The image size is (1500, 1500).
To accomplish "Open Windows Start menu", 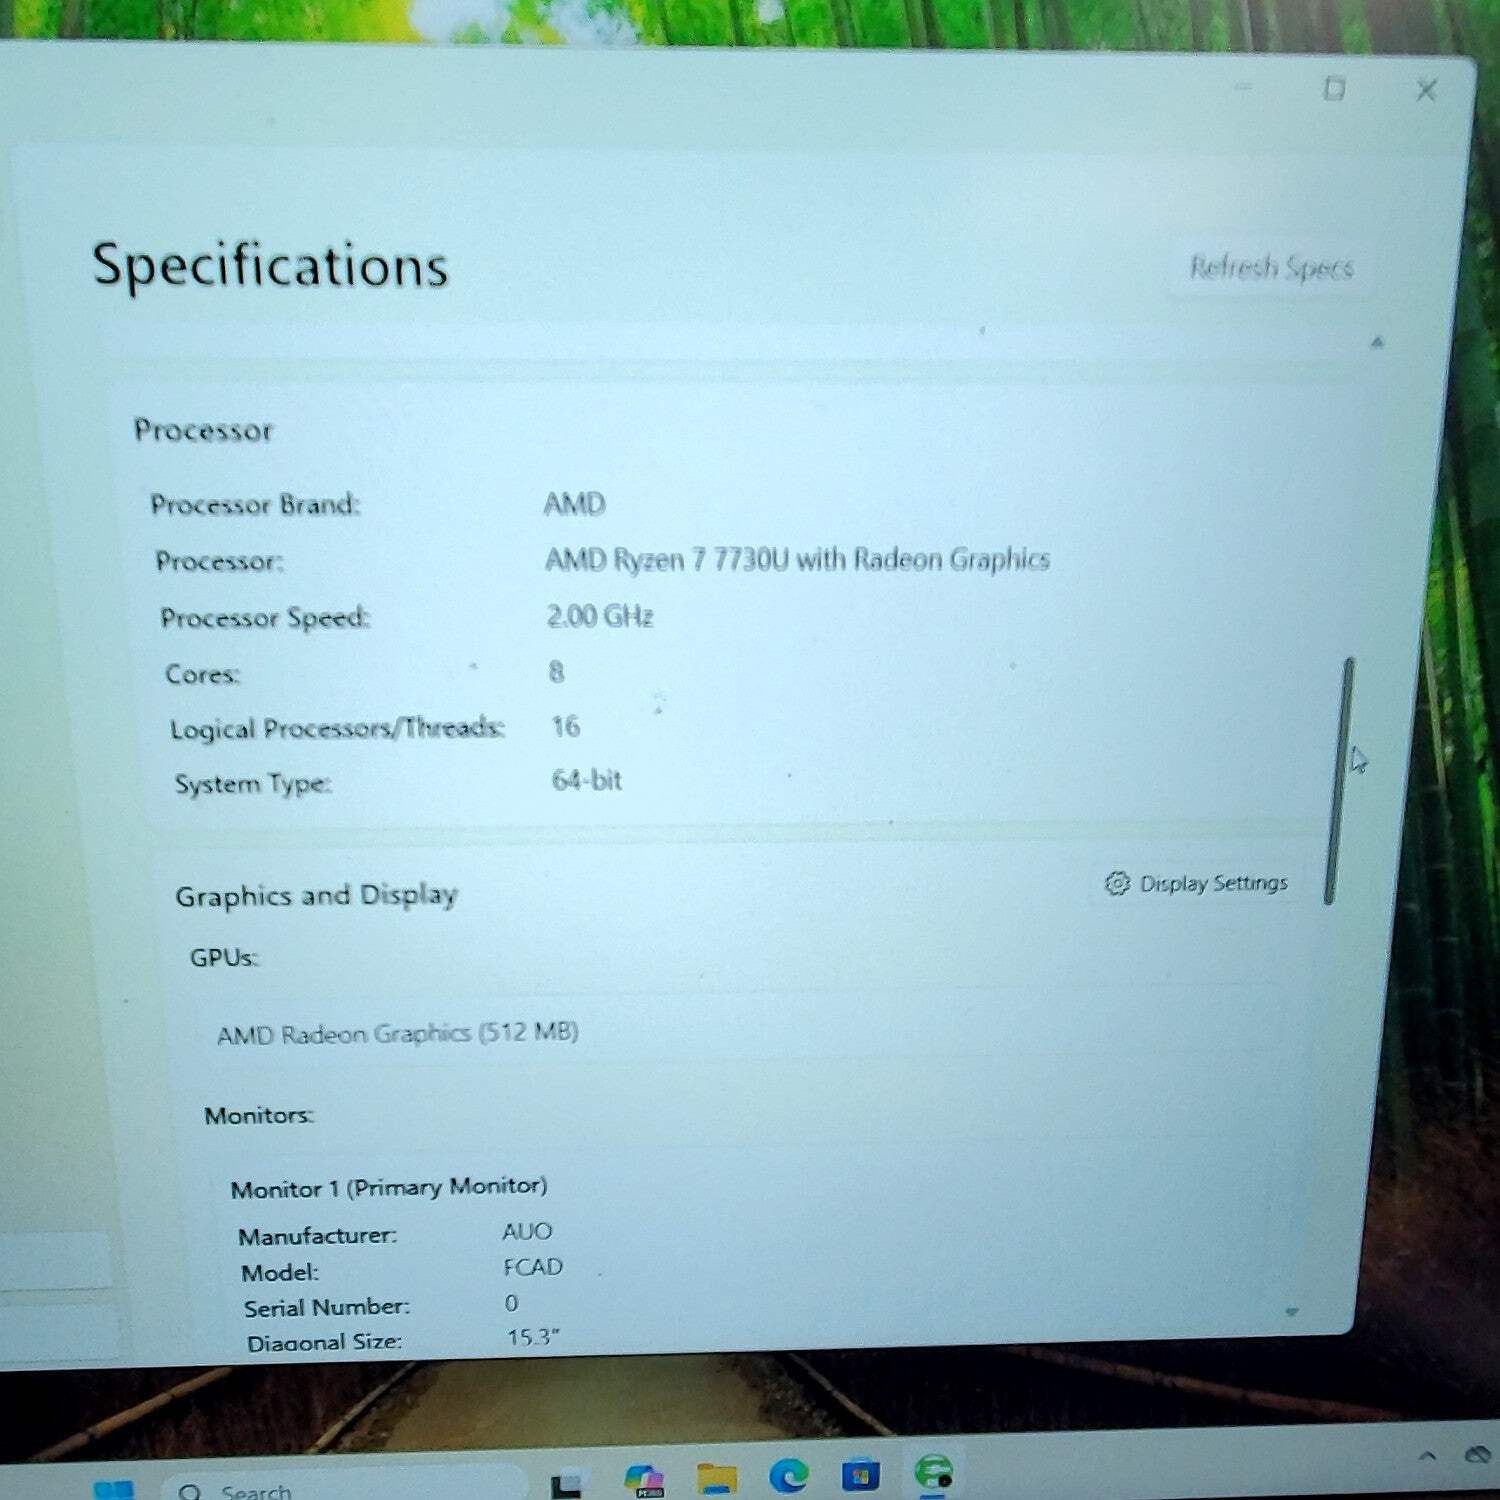I will pos(113,1490).
